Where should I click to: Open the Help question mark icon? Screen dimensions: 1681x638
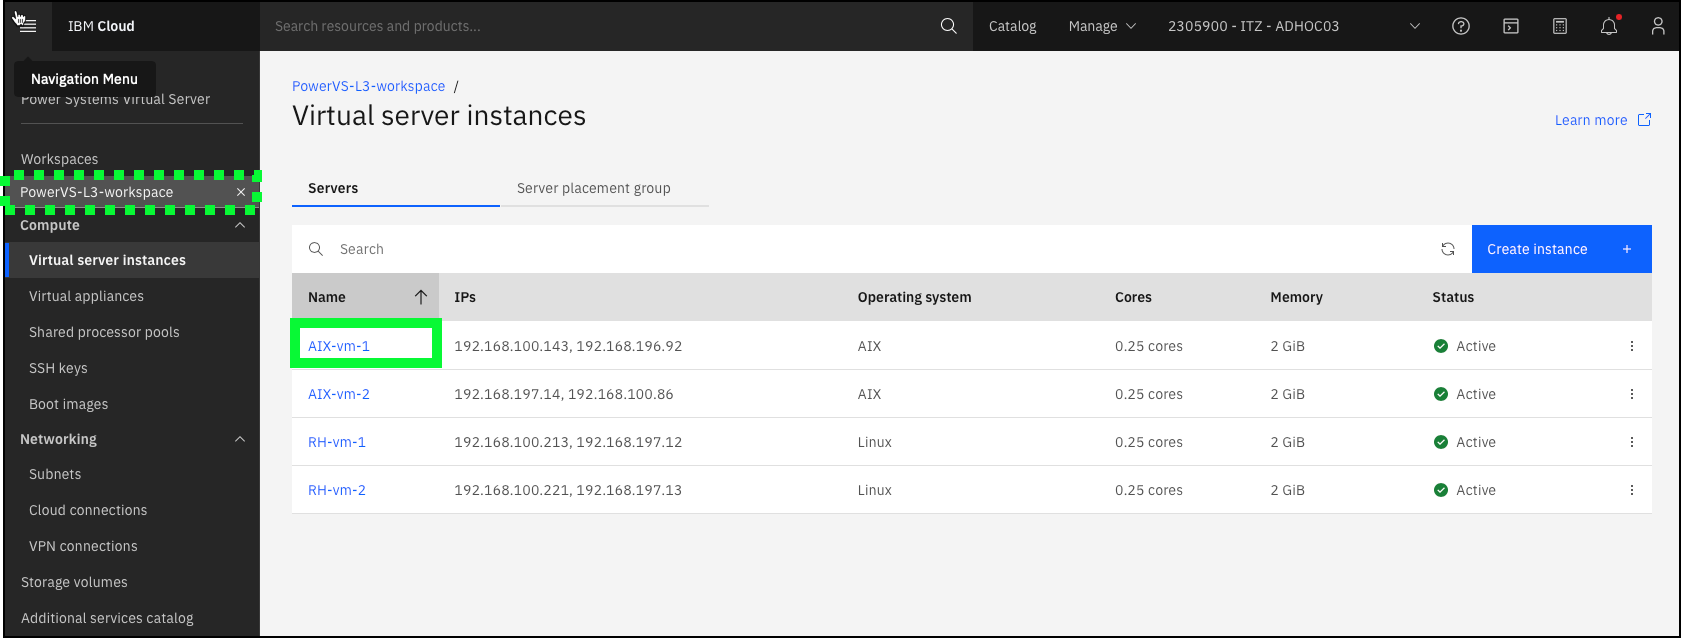click(1461, 26)
